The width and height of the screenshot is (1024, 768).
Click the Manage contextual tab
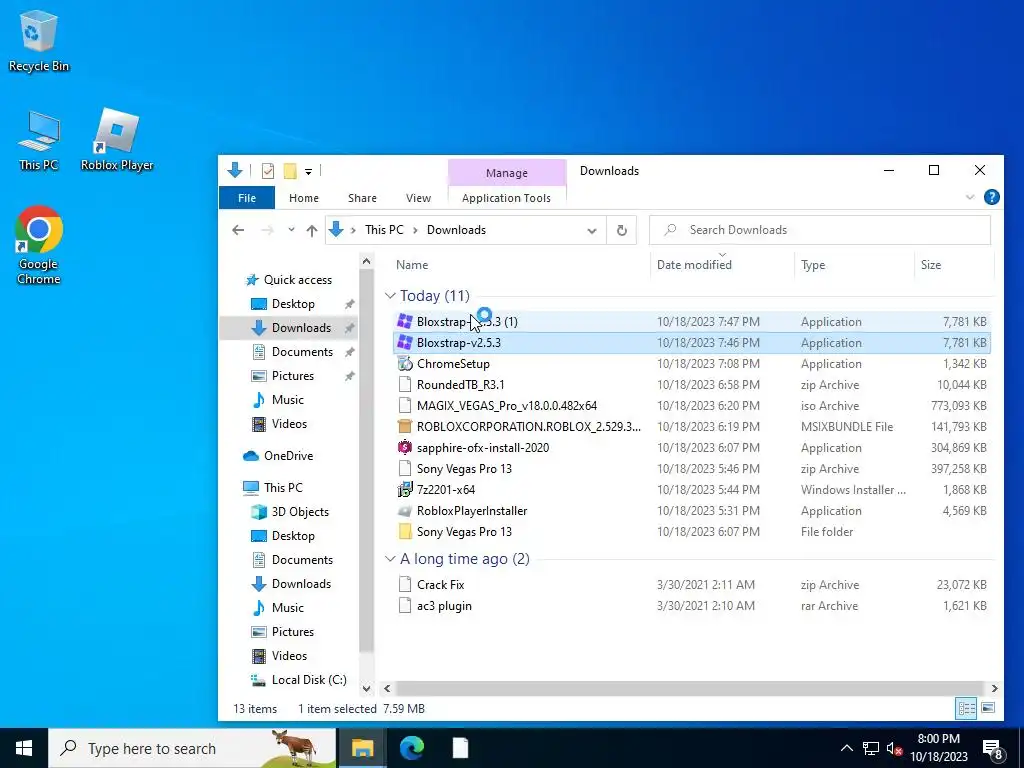click(x=507, y=173)
